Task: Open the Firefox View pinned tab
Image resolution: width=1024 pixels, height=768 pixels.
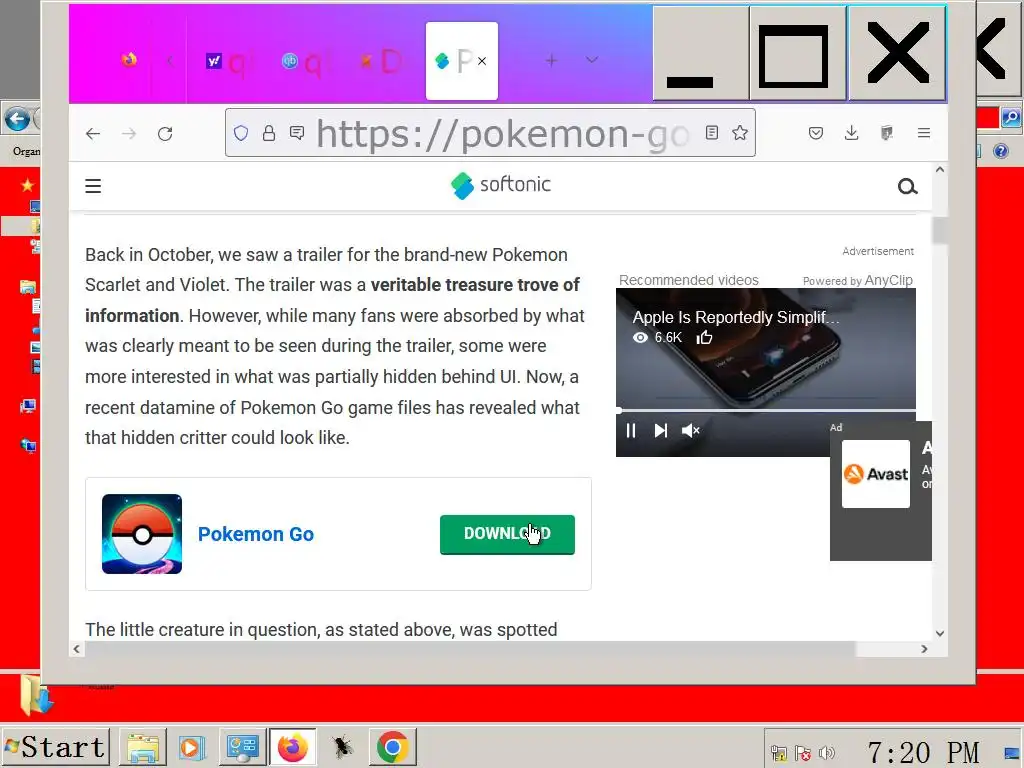Action: coord(129,60)
